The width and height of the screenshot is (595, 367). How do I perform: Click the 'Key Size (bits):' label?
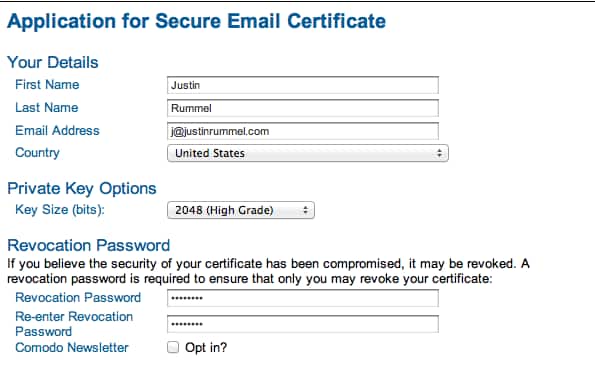point(60,209)
